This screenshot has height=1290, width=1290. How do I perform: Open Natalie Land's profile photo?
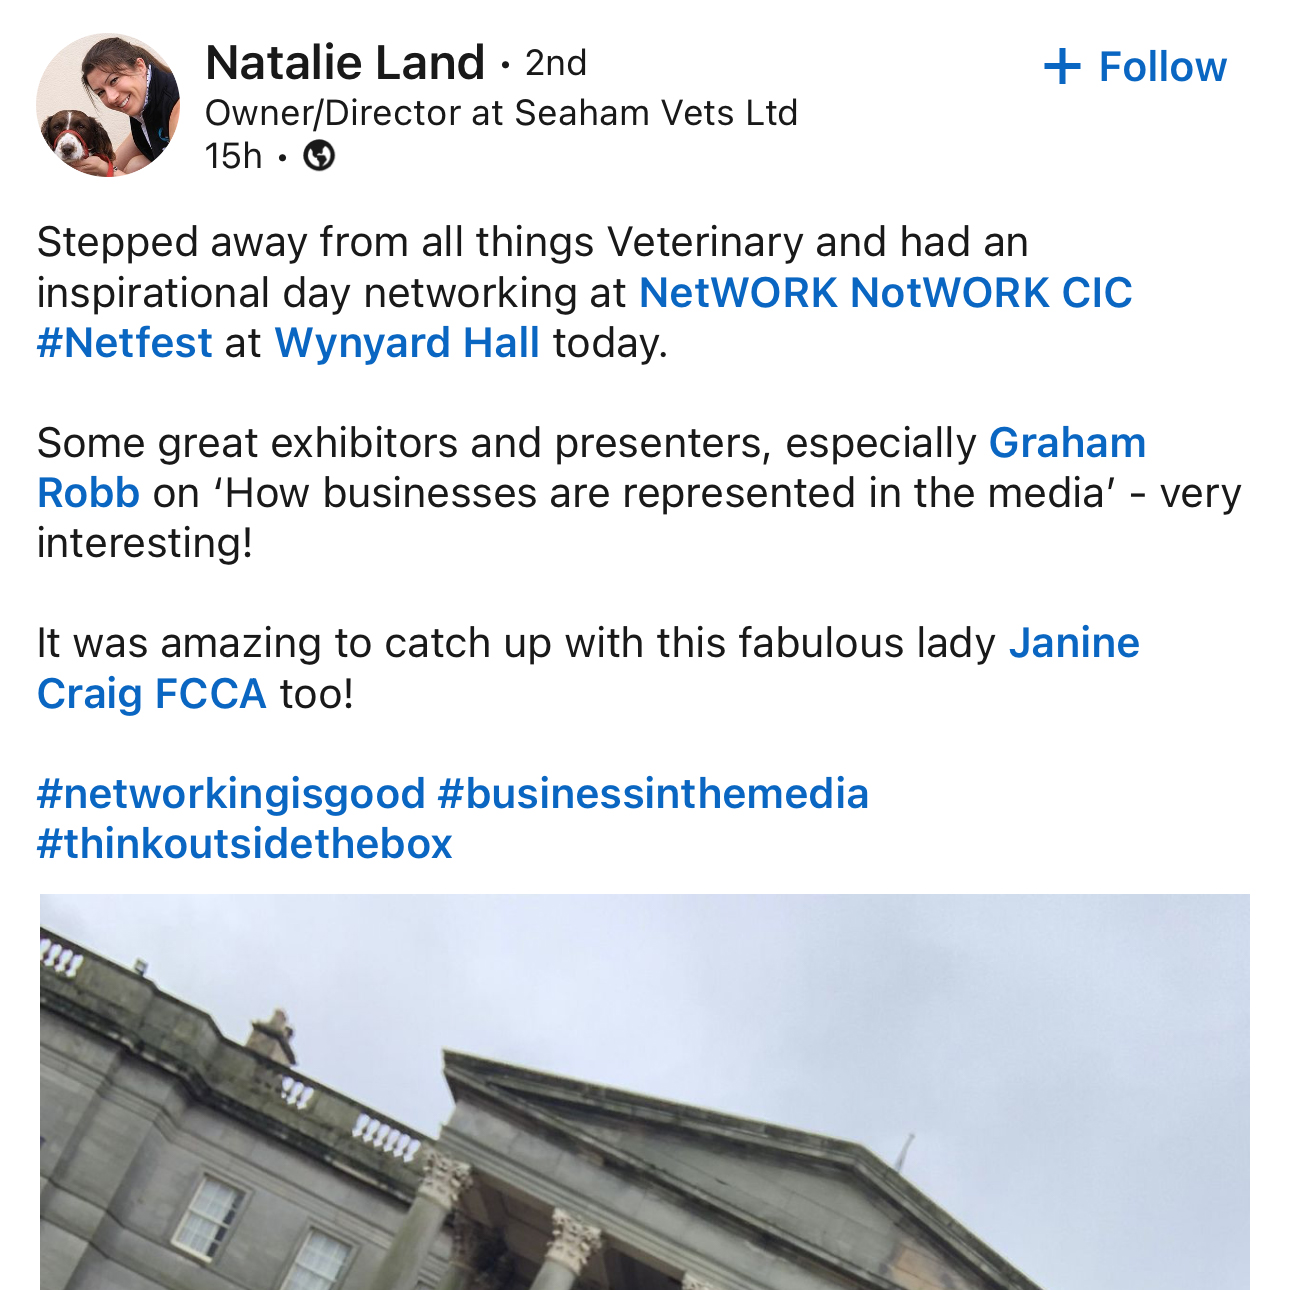pos(108,105)
